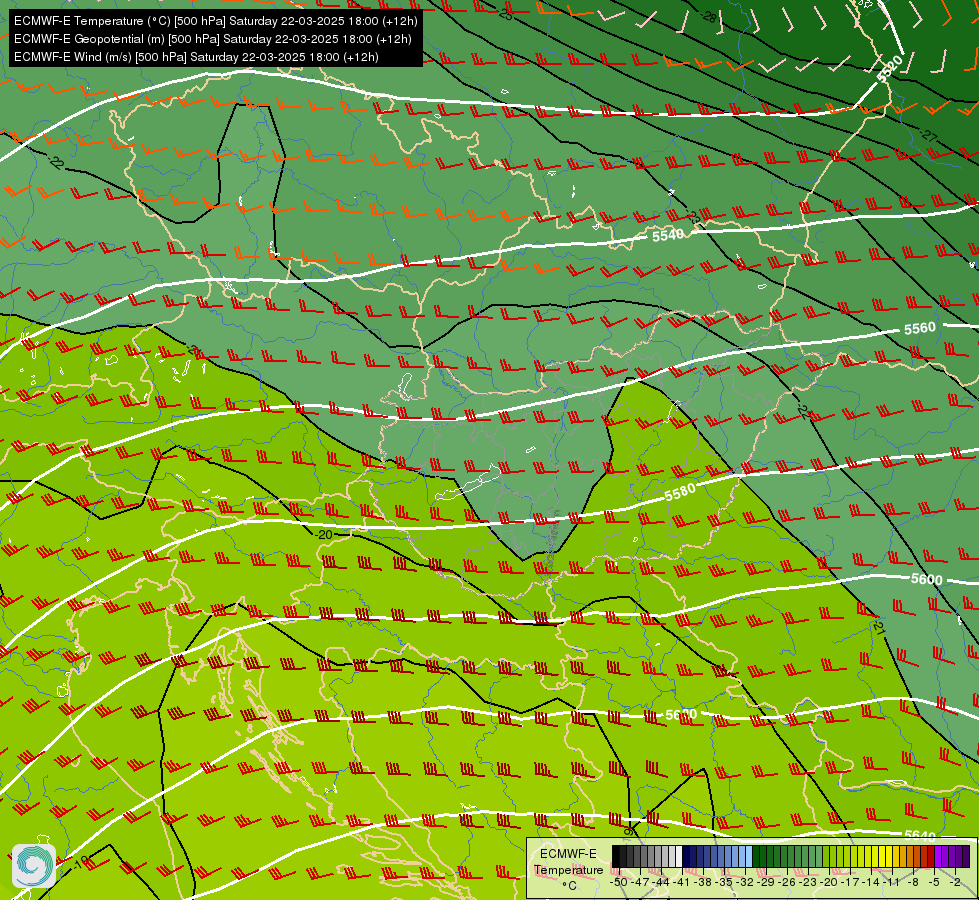Click the -28 isotherm label
The image size is (979, 900).
[x=709, y=17]
